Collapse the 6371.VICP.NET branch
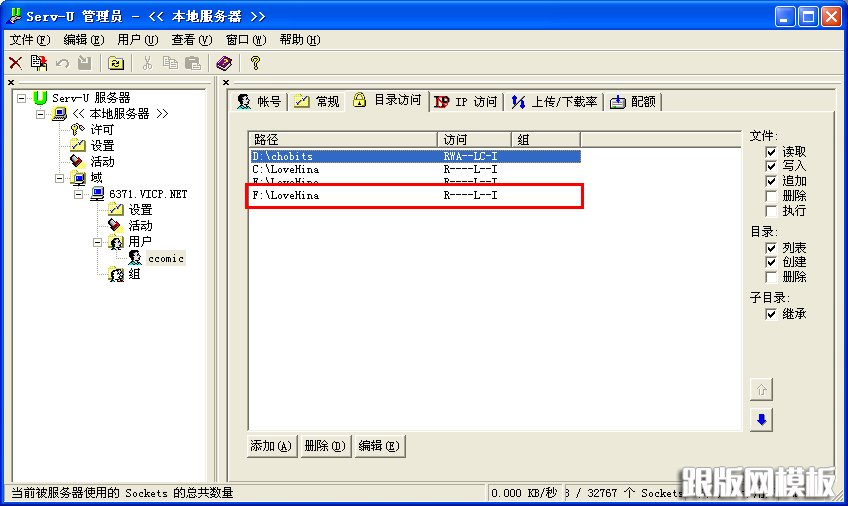The image size is (848, 506). pyautogui.click(x=78, y=194)
